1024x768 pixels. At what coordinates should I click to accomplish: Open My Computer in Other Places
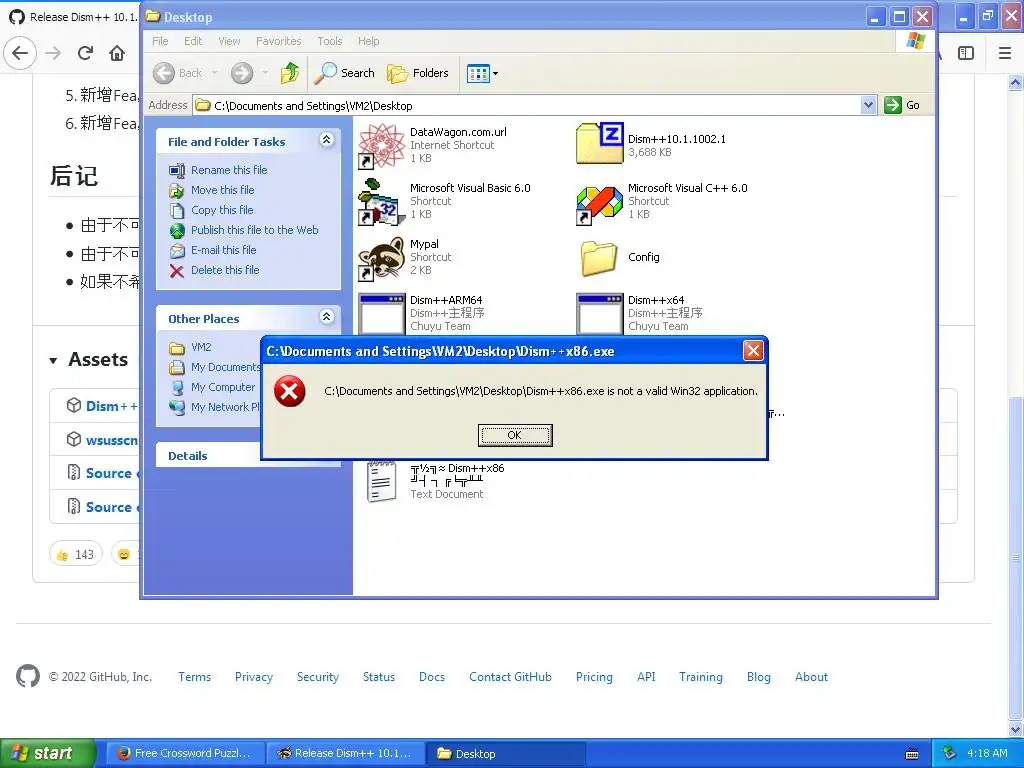click(x=223, y=387)
